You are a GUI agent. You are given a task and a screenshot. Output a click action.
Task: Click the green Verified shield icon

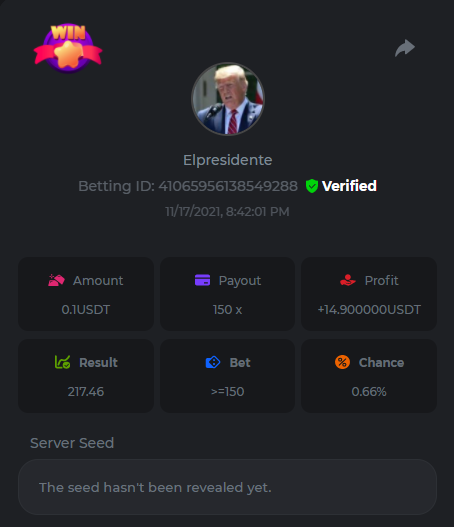pos(312,186)
